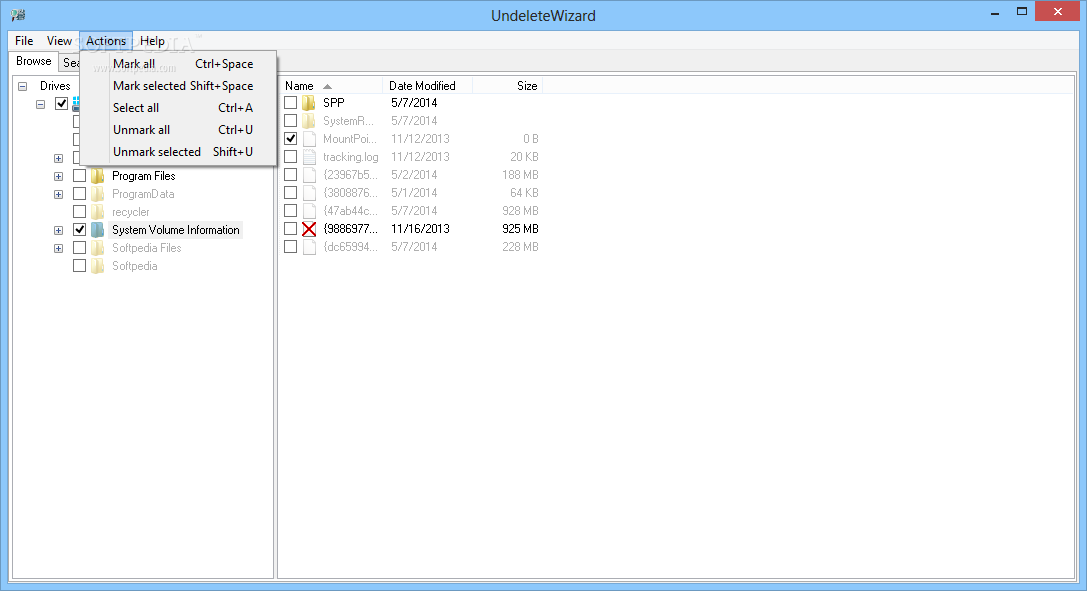
Task: Maximize the UndeleteWizard window
Action: pyautogui.click(x=1022, y=11)
